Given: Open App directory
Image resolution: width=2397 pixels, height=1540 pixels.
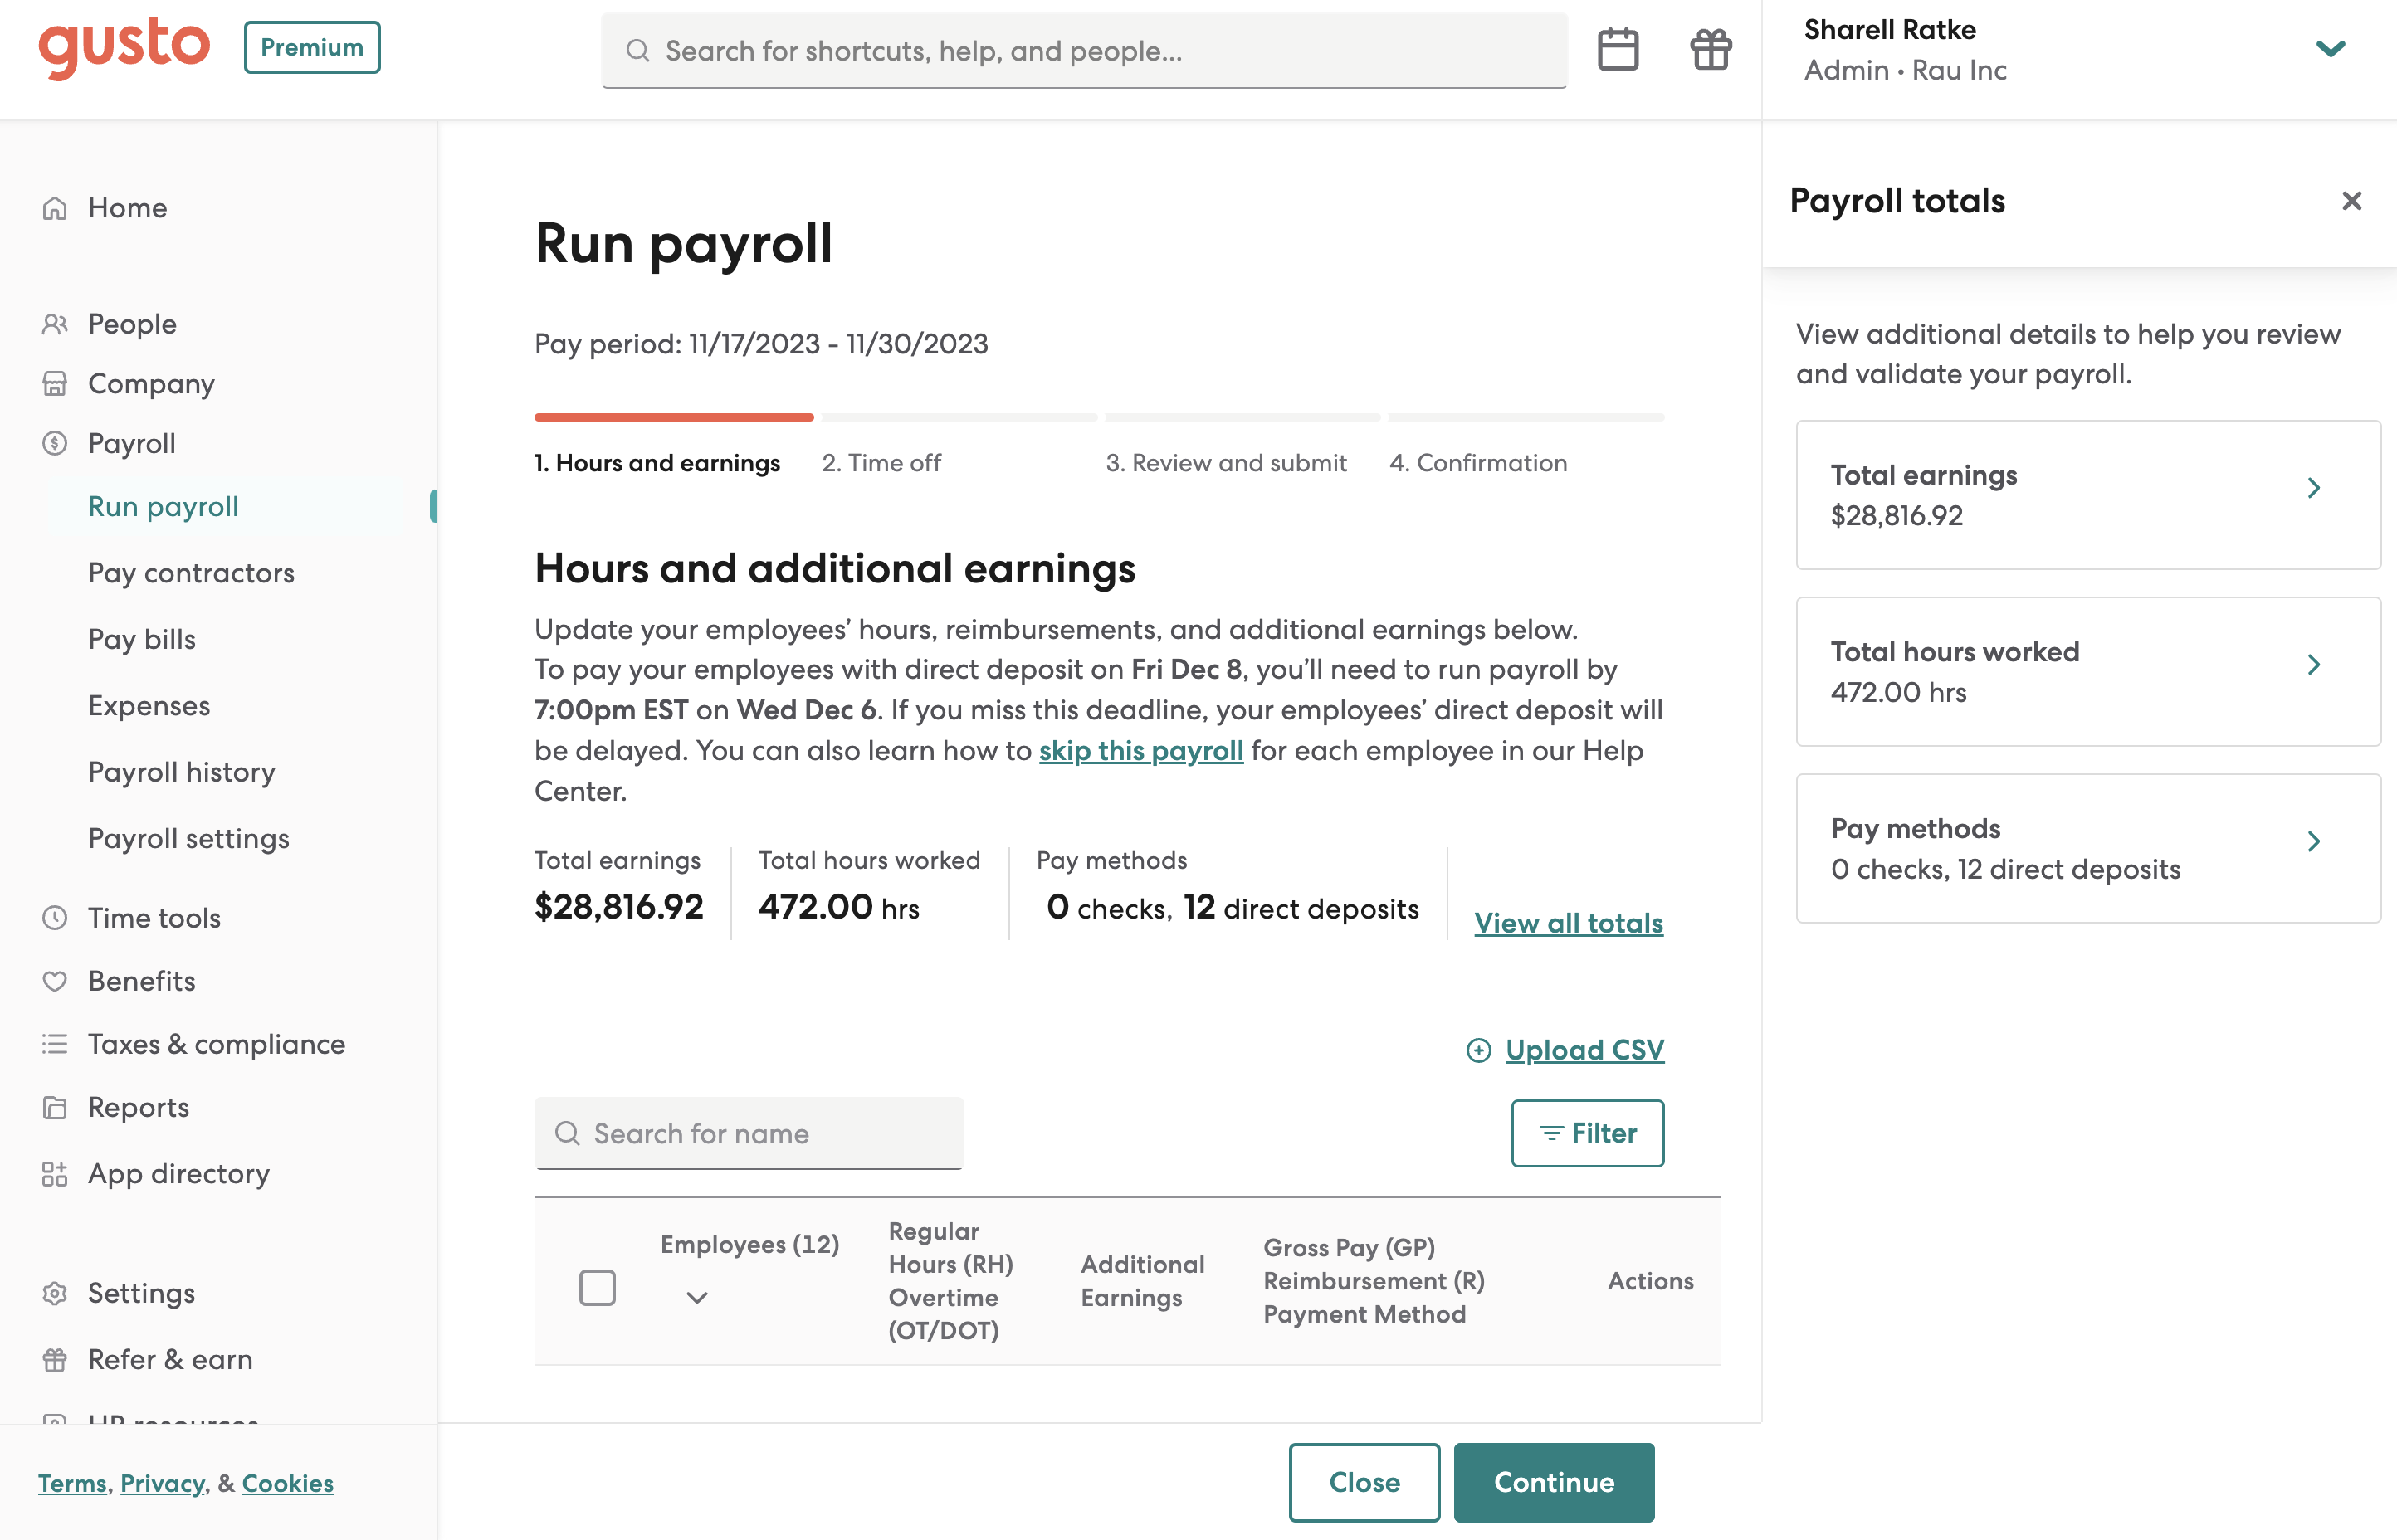Looking at the screenshot, I should pos(179,1174).
